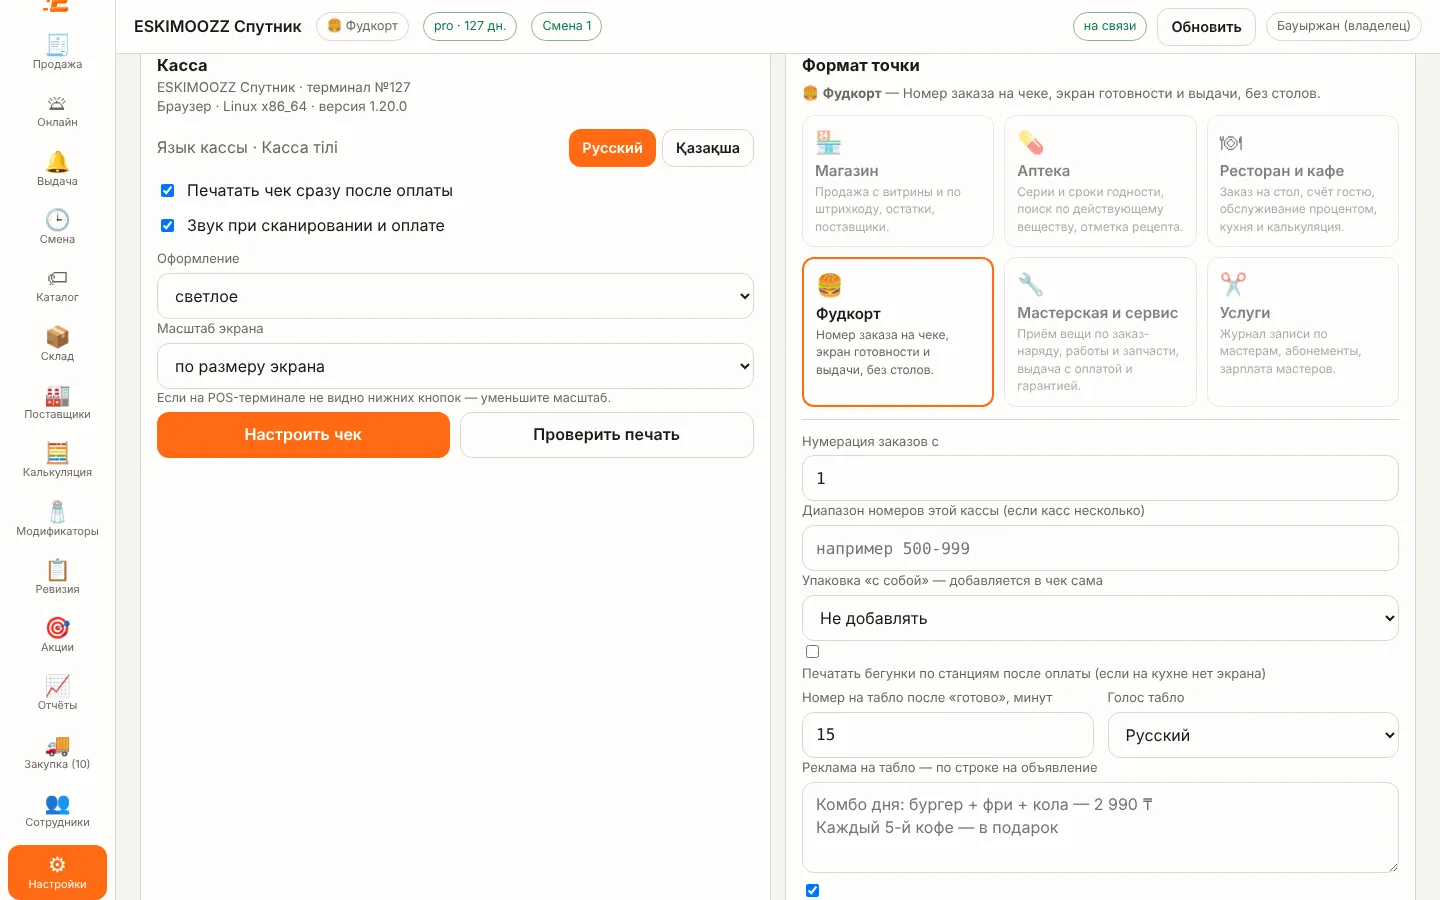Image resolution: width=1440 pixels, height=900 pixels.
Task: Click the Фудкорт badge in header
Action: pyautogui.click(x=362, y=26)
